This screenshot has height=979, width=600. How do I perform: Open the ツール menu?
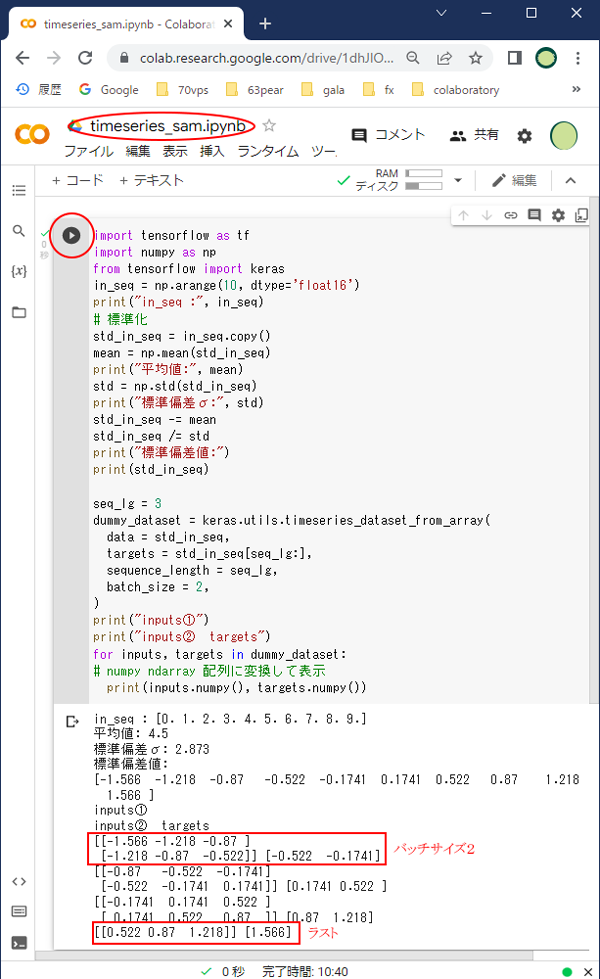[x=323, y=151]
